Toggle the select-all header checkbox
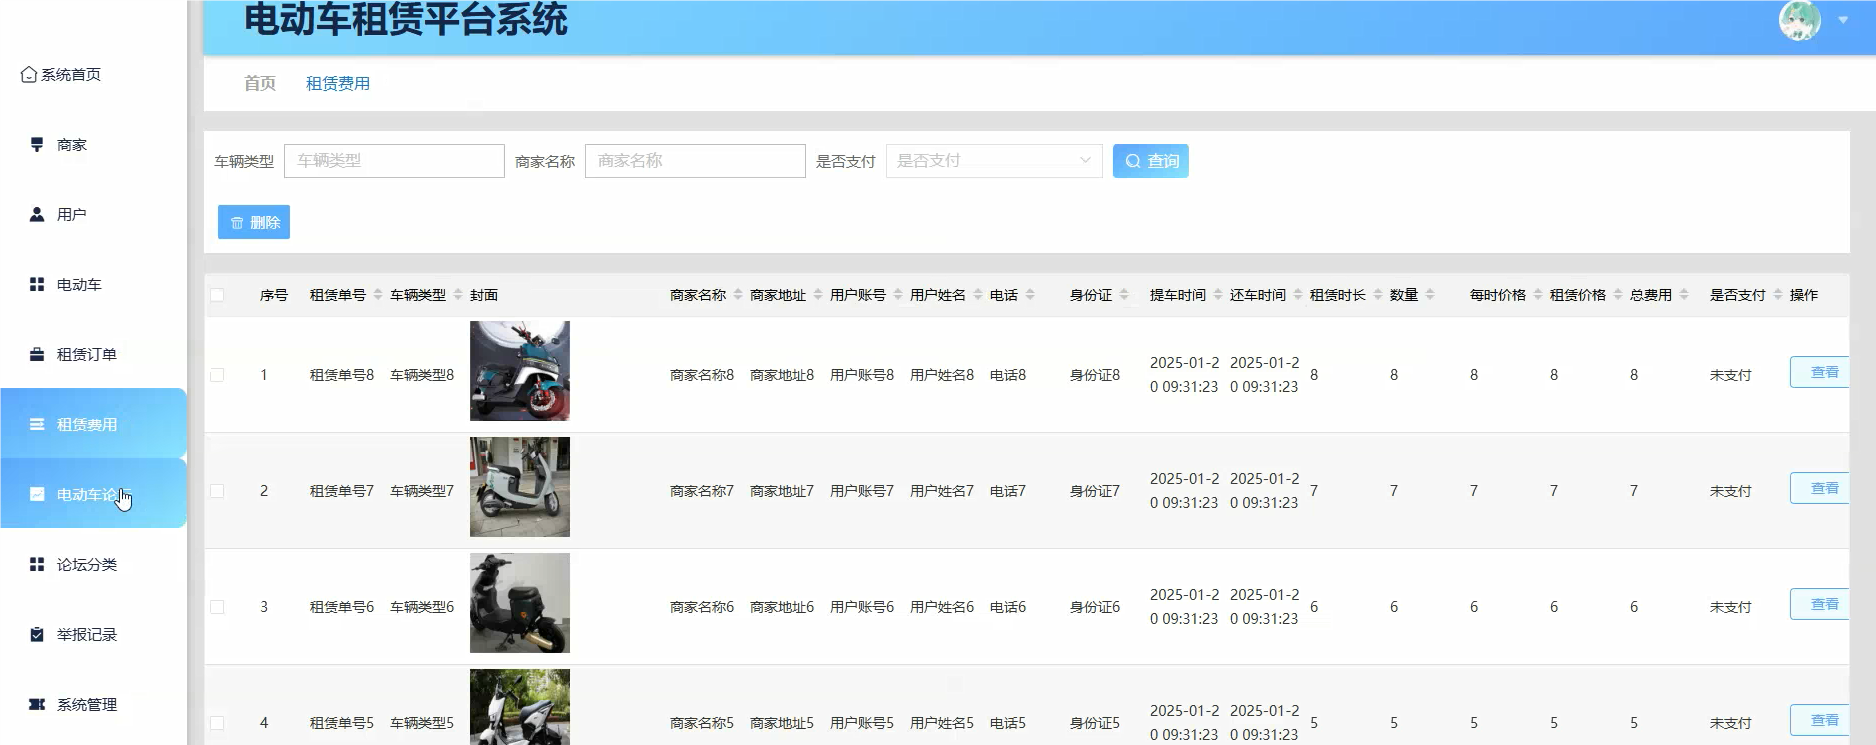This screenshot has width=1876, height=745. pyautogui.click(x=217, y=295)
